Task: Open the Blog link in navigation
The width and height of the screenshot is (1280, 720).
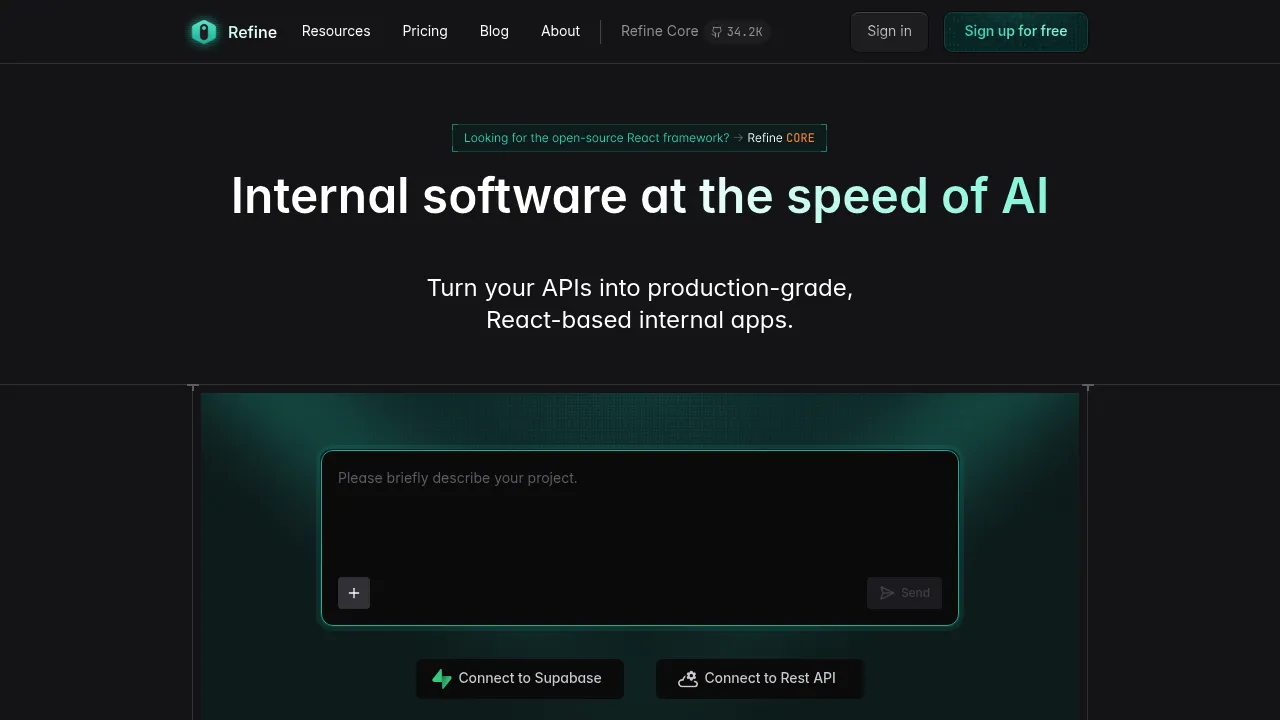Action: pos(494,31)
